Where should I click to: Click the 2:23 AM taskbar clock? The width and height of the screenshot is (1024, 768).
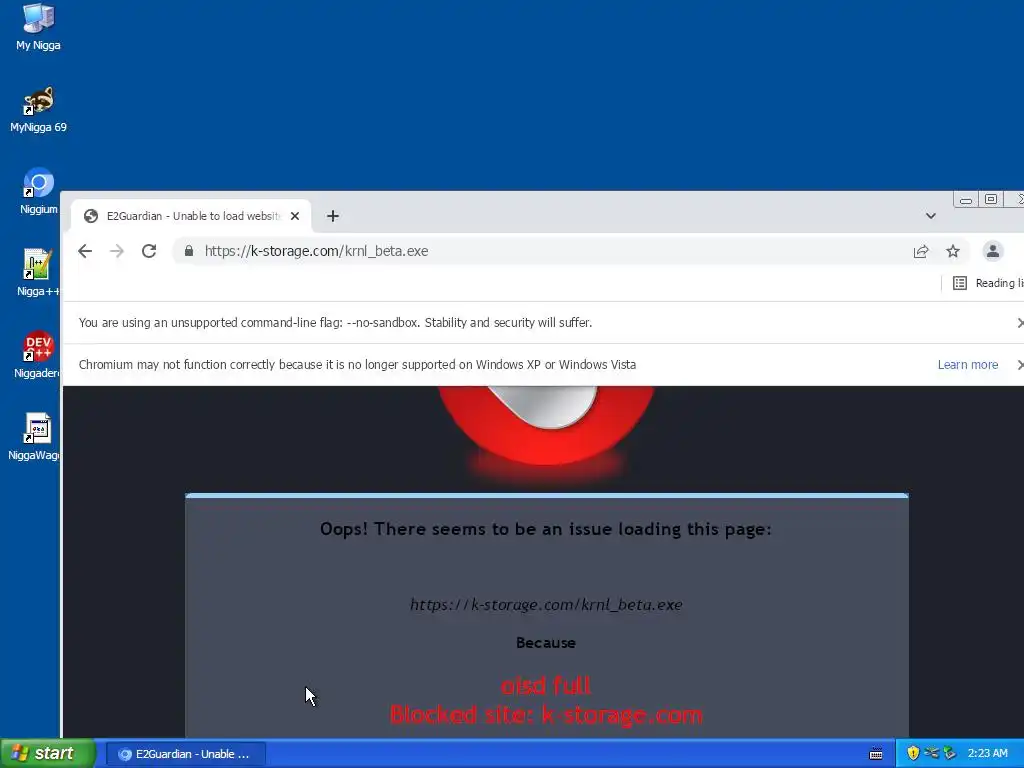coord(987,754)
